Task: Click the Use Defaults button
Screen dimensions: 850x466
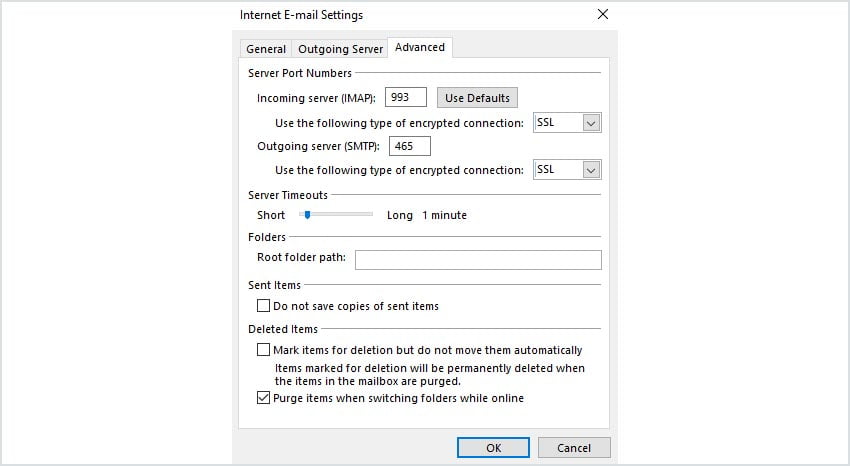Action: pyautogui.click(x=477, y=98)
